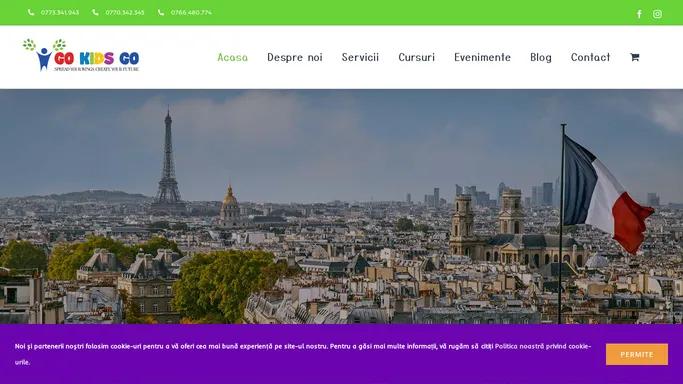
Task: Go to the Acasa menu item
Action: click(233, 57)
